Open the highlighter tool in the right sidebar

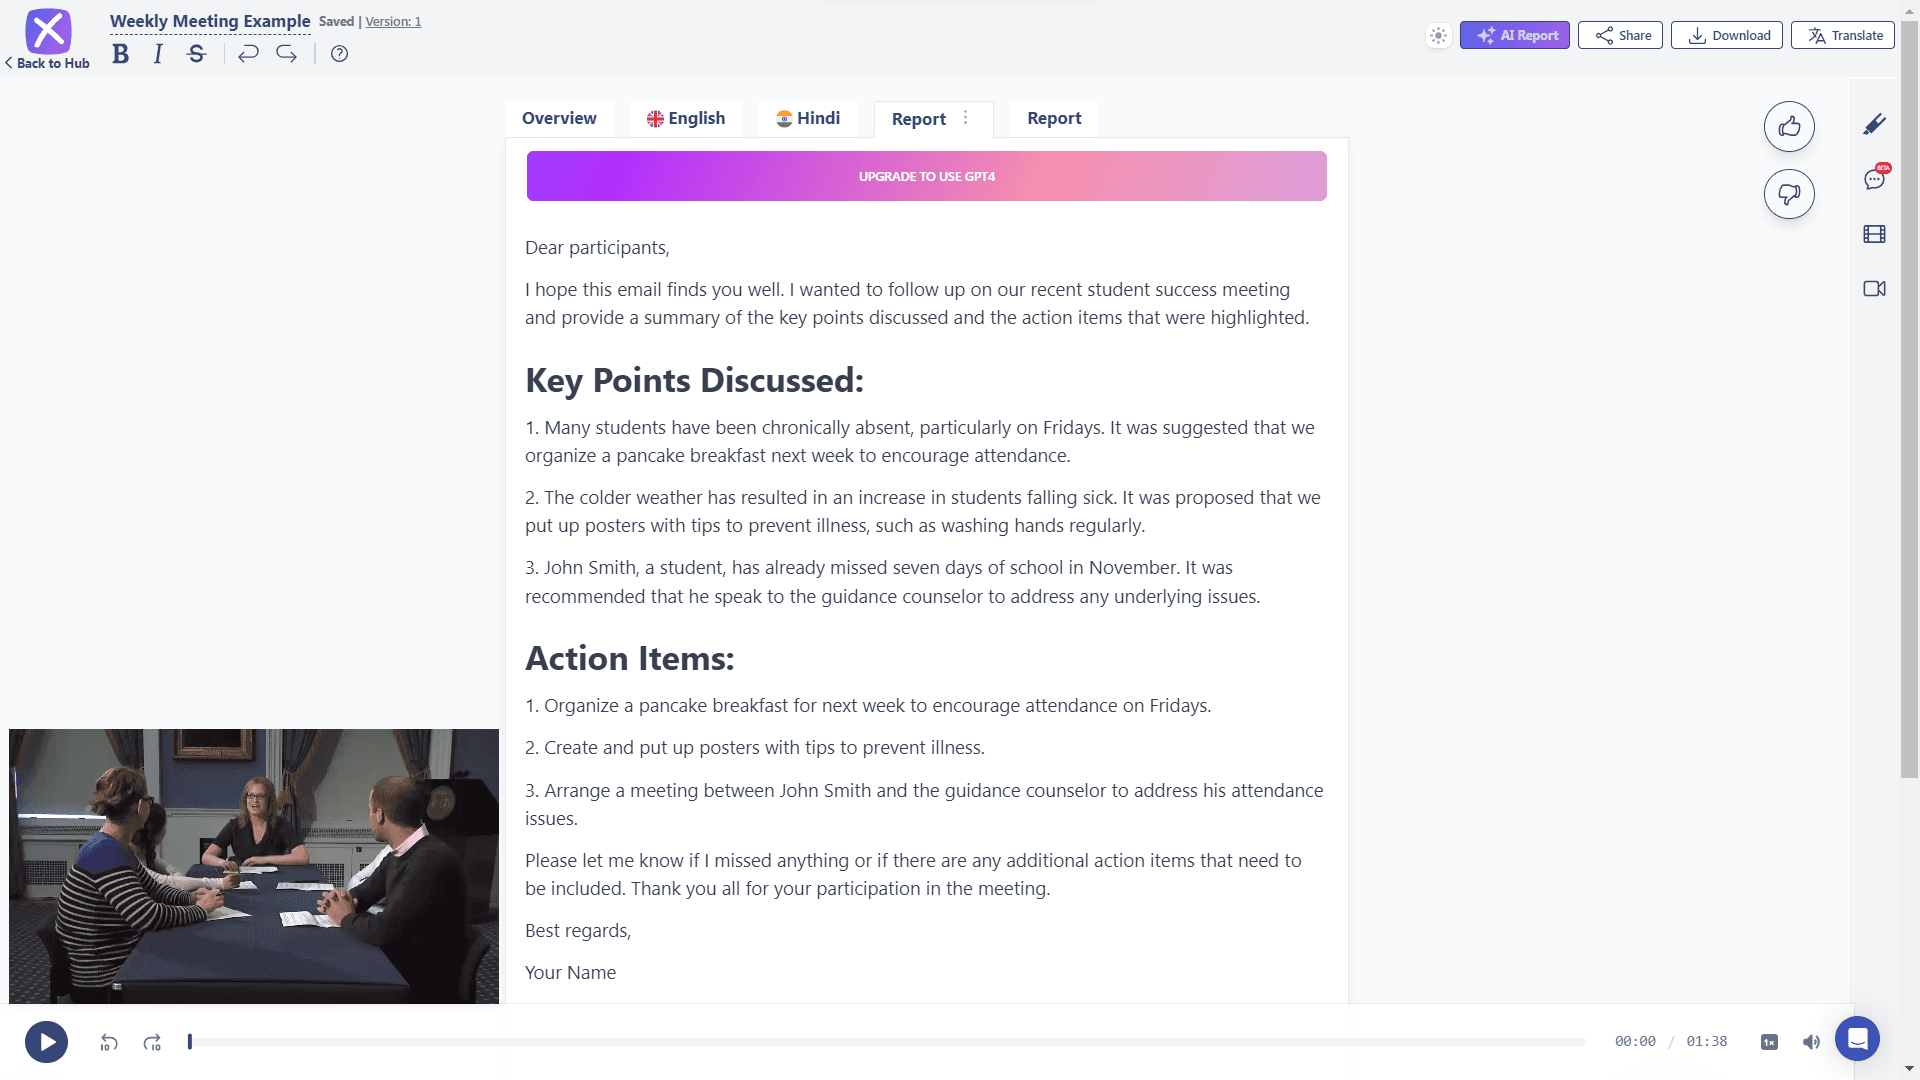[1876, 124]
